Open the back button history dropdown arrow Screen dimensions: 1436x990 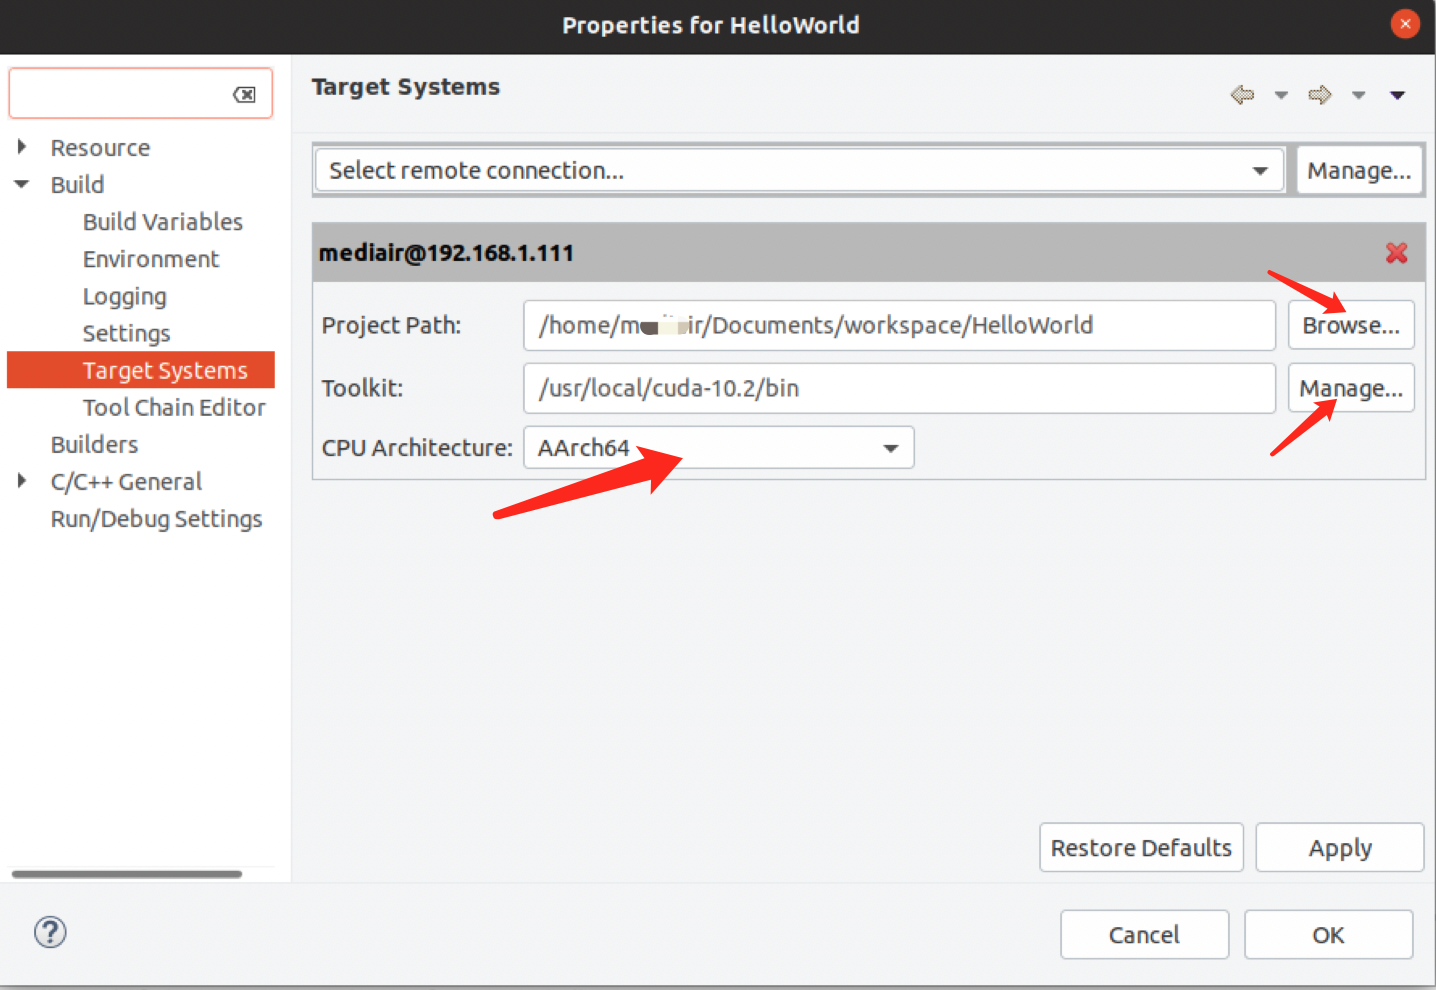[x=1281, y=95]
